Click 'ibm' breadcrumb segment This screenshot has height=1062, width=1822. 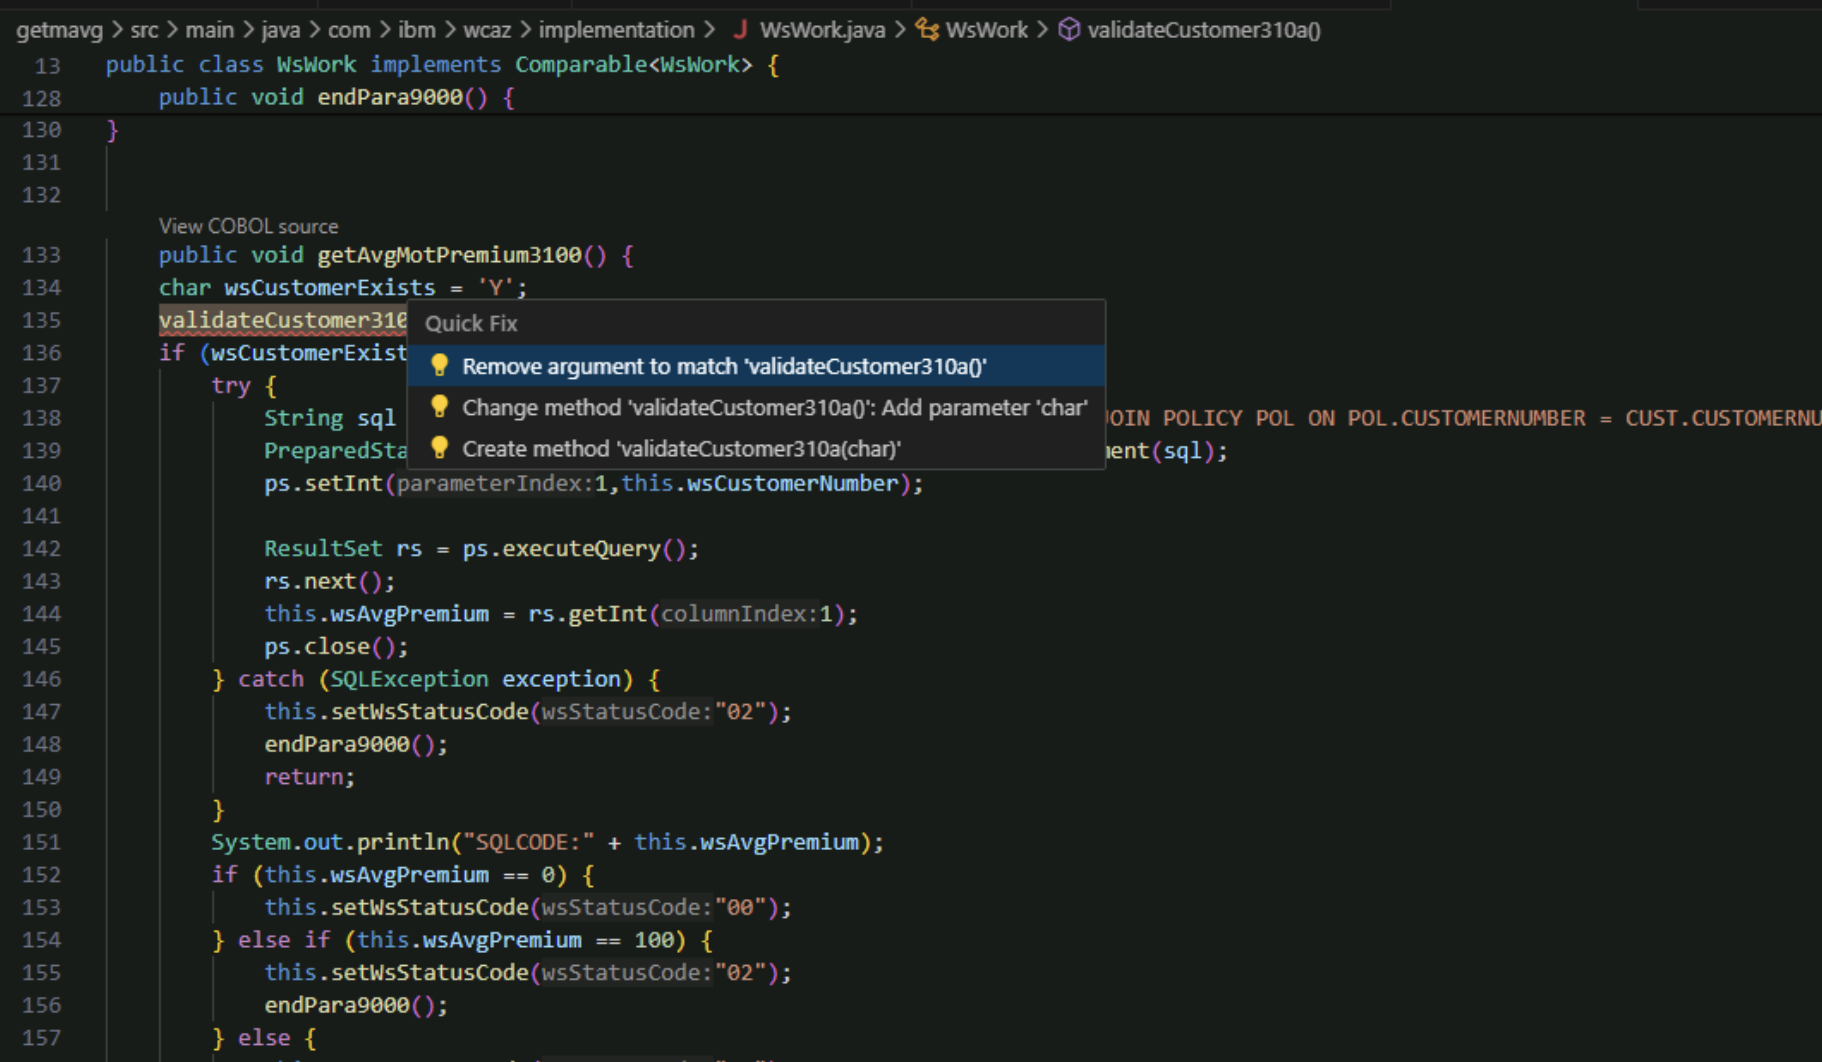click(417, 30)
